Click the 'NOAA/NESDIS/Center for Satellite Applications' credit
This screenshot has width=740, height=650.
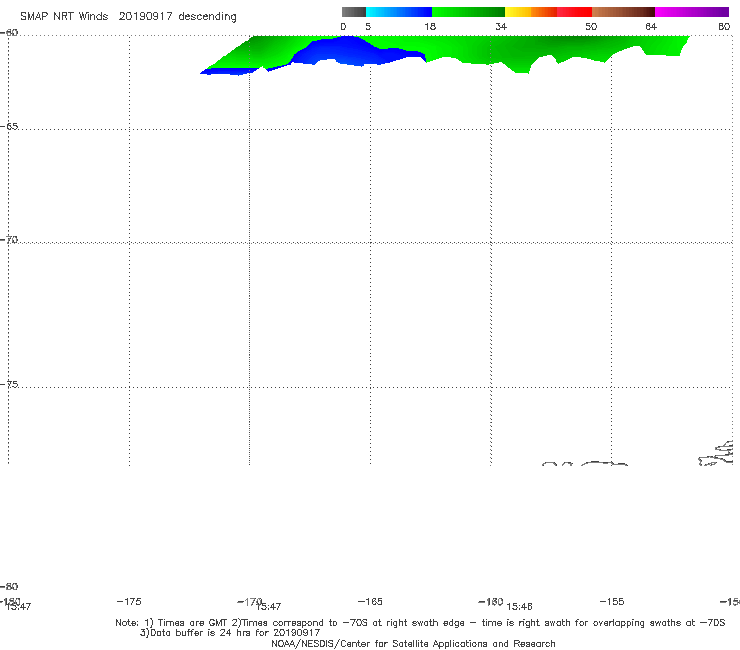pyautogui.click(x=413, y=643)
